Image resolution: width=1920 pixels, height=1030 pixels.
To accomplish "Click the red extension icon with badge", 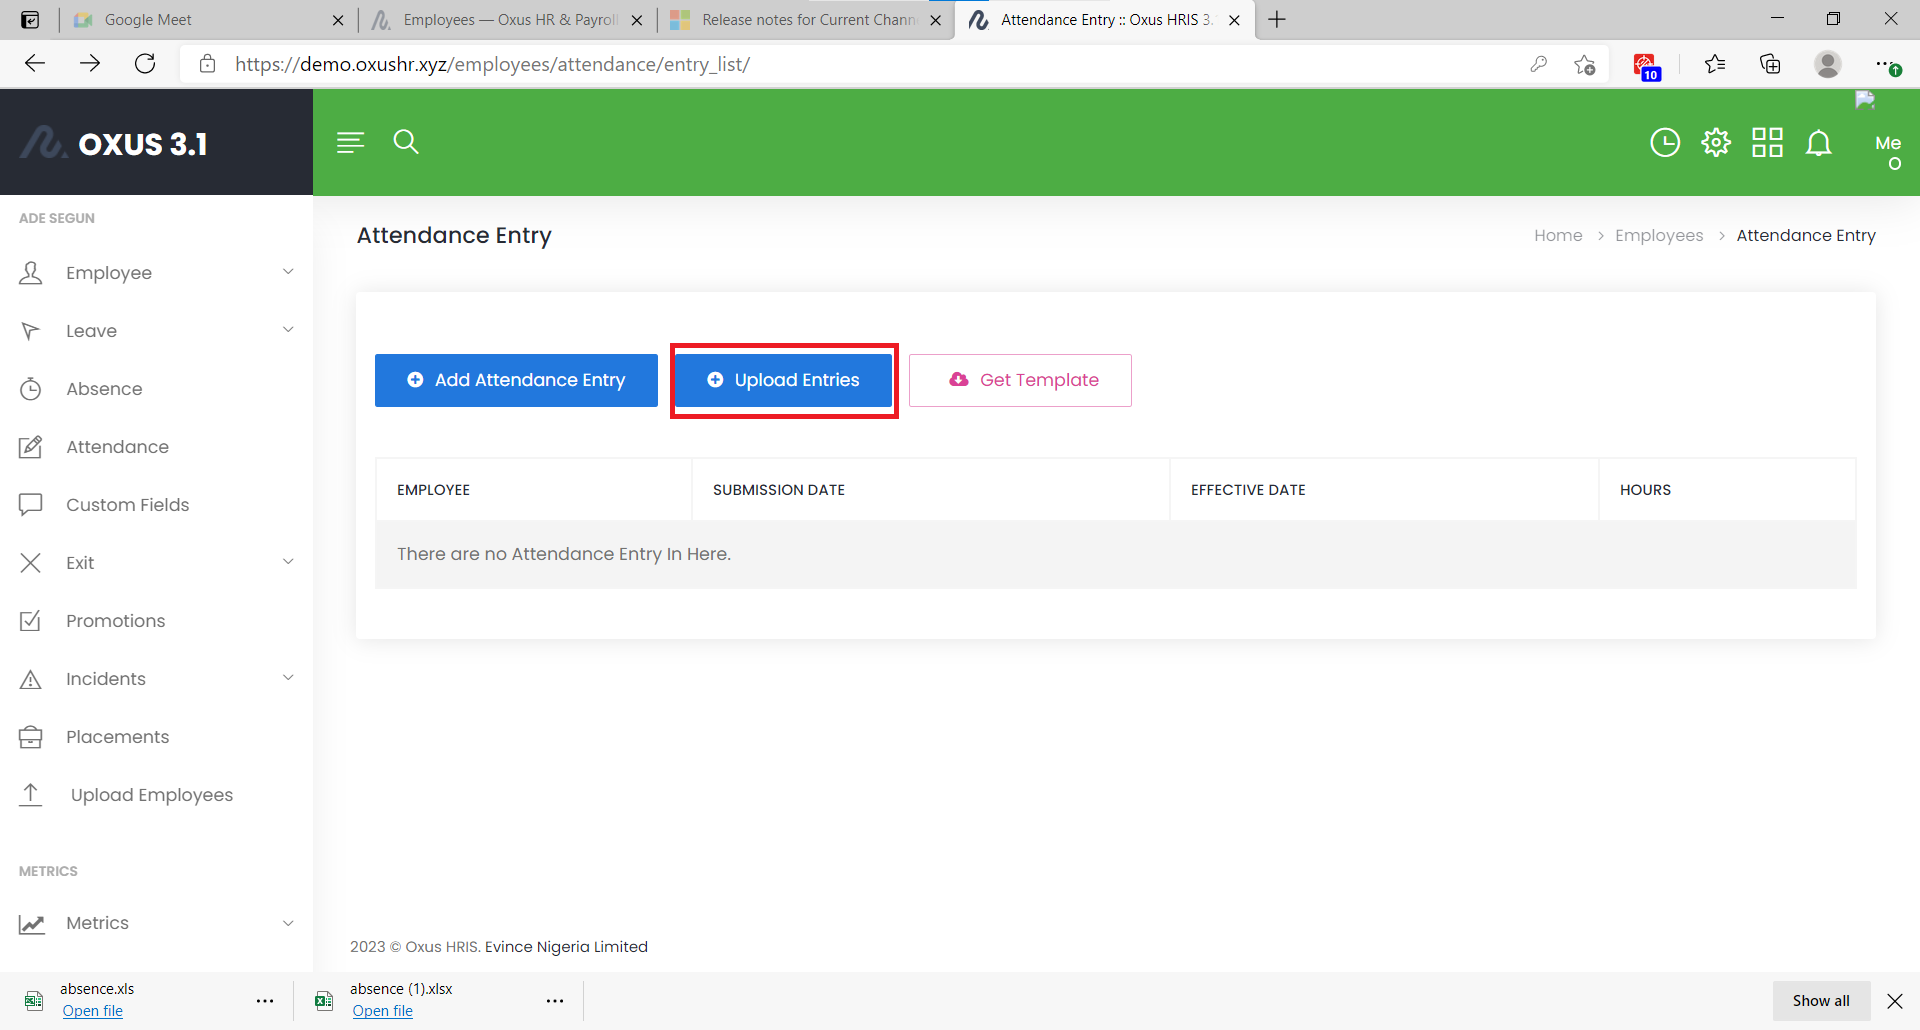I will 1645,66.
